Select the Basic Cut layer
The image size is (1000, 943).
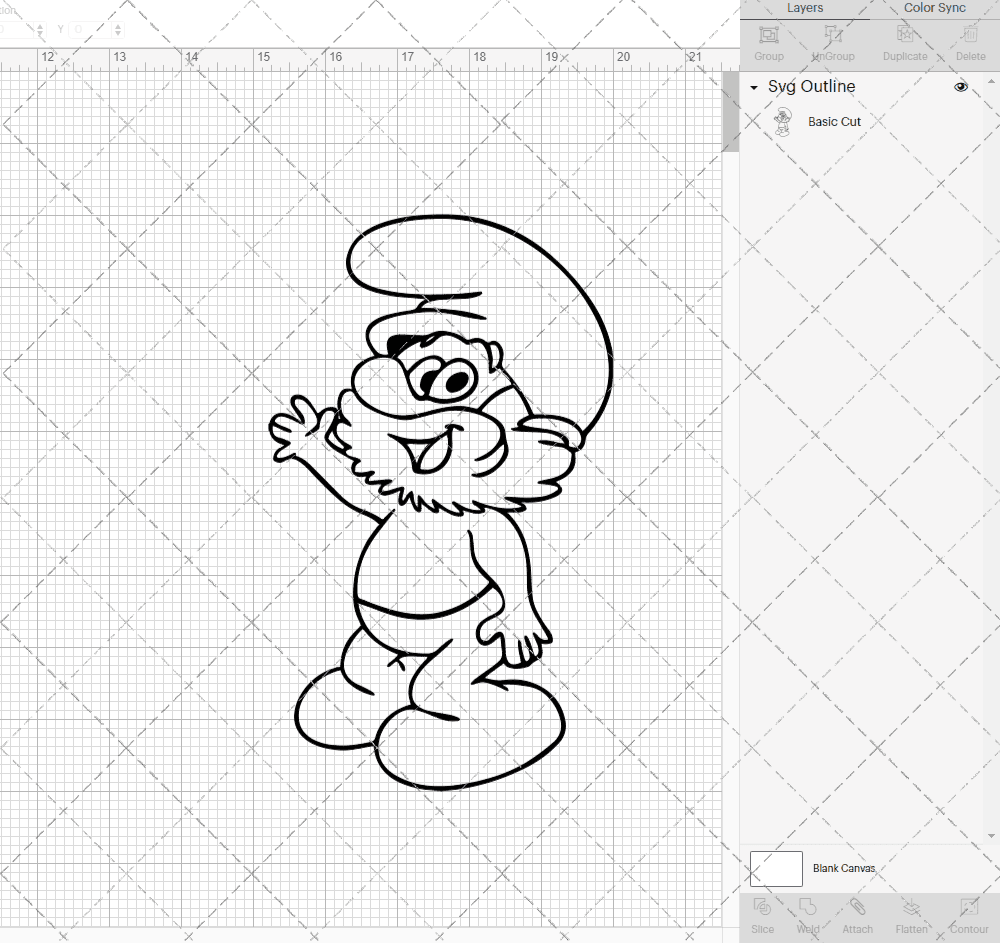(834, 121)
